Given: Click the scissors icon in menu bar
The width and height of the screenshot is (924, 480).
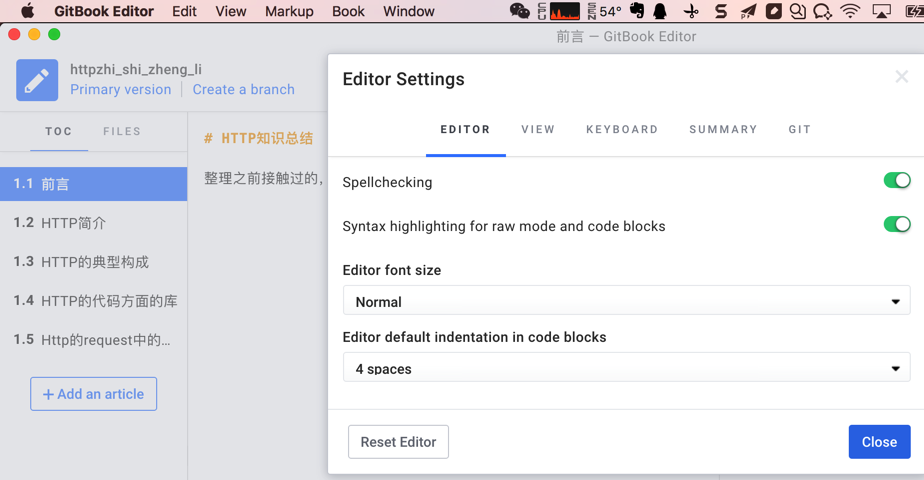Looking at the screenshot, I should [x=691, y=11].
